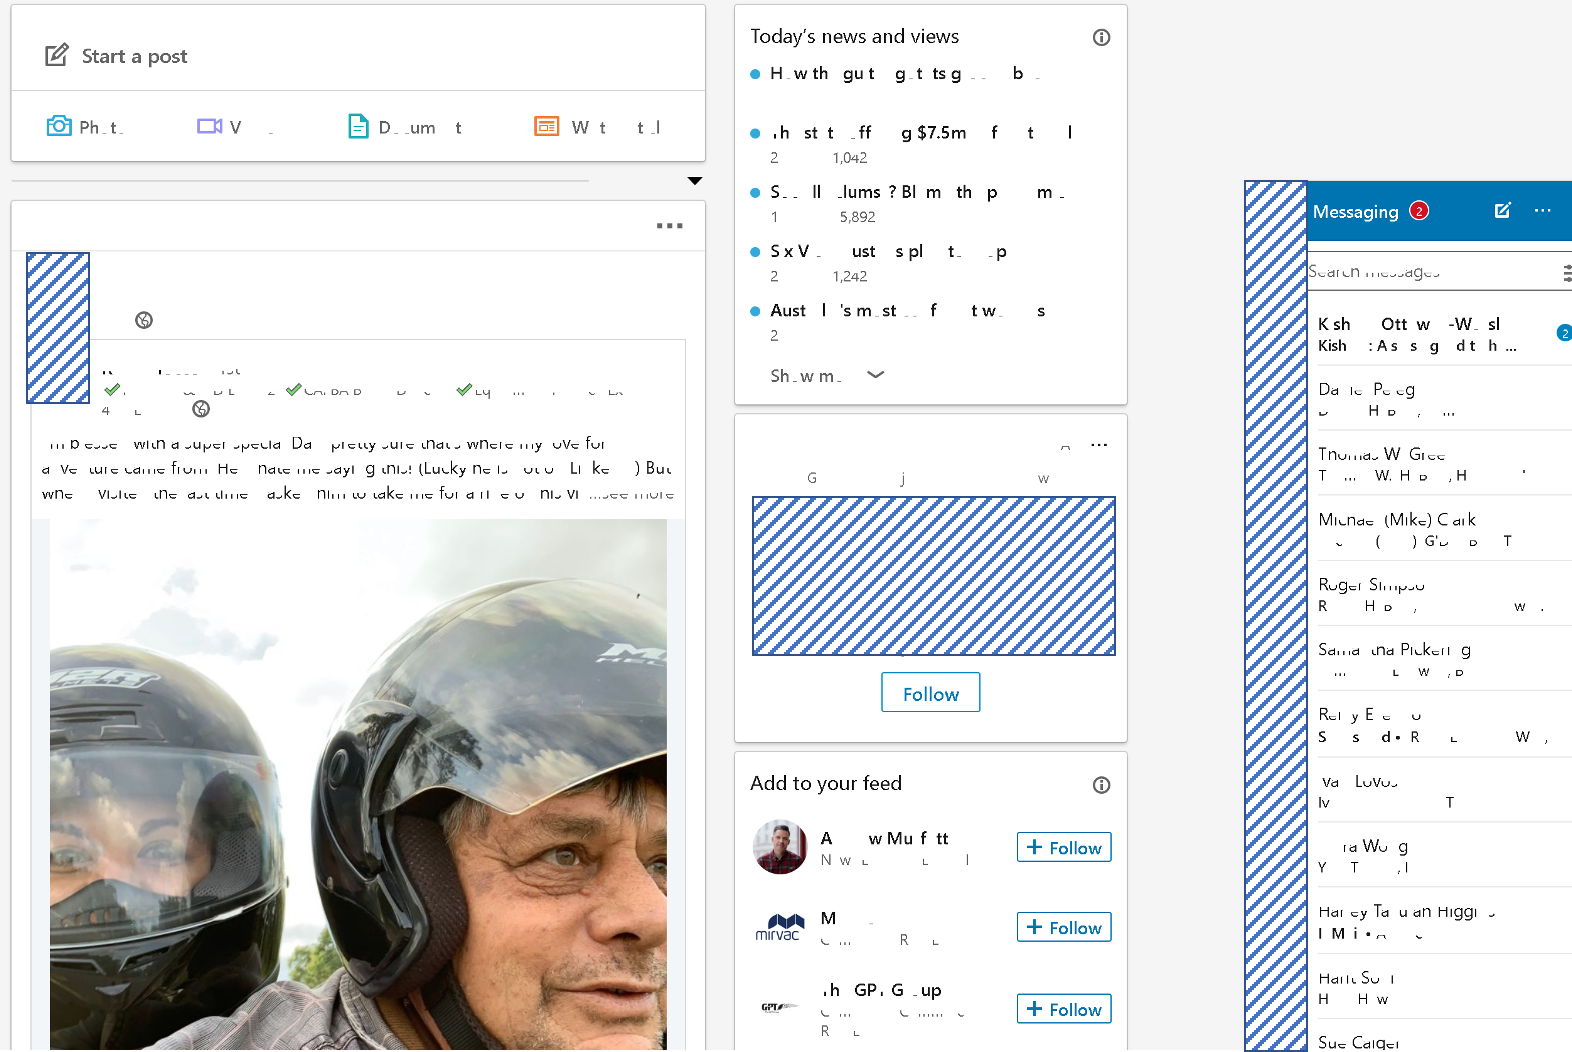Image resolution: width=1572 pixels, height=1052 pixels.
Task: Open the news story with 1,242 readers
Action: (x=888, y=252)
